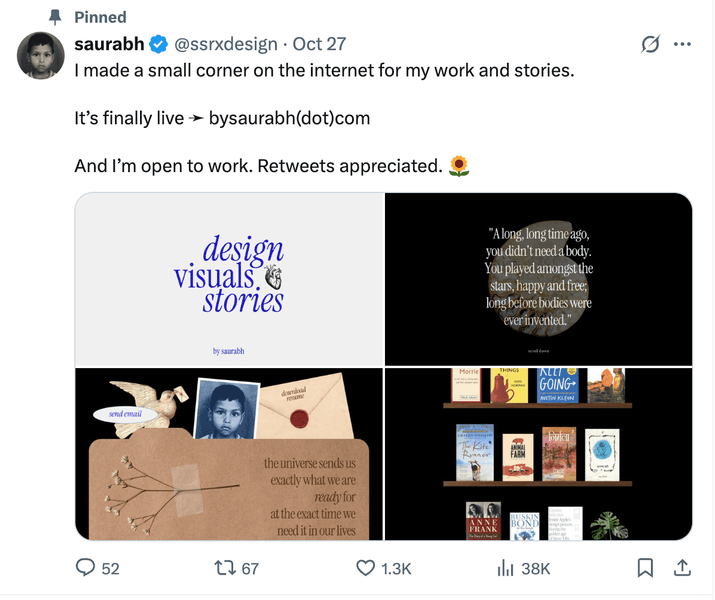
Task: Open the three-dot more options menu
Action: pyautogui.click(x=683, y=44)
